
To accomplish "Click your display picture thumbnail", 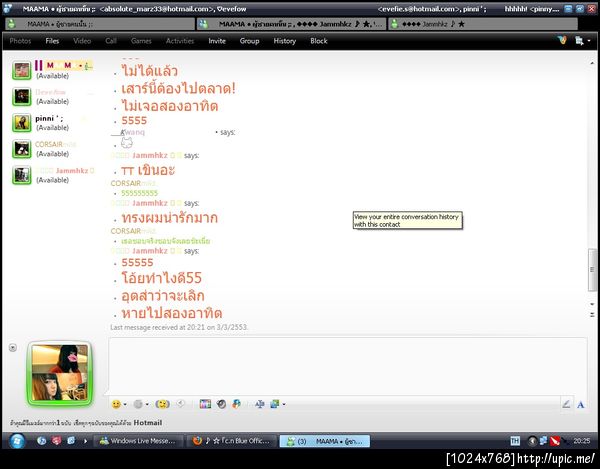I will tap(60, 373).
